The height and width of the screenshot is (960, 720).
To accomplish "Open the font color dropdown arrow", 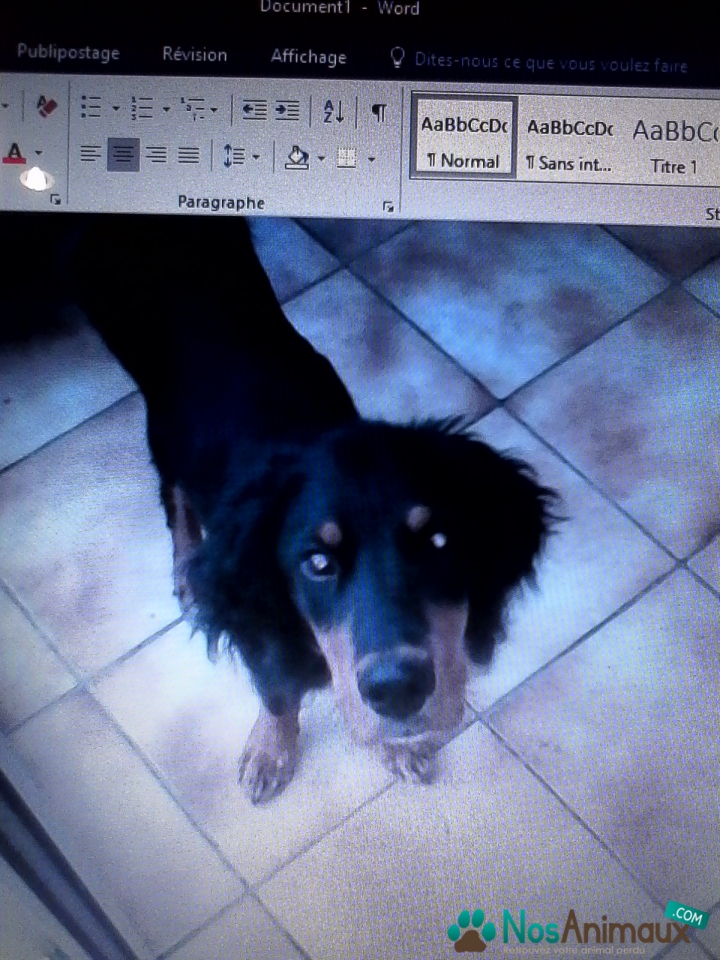I will point(39,153).
